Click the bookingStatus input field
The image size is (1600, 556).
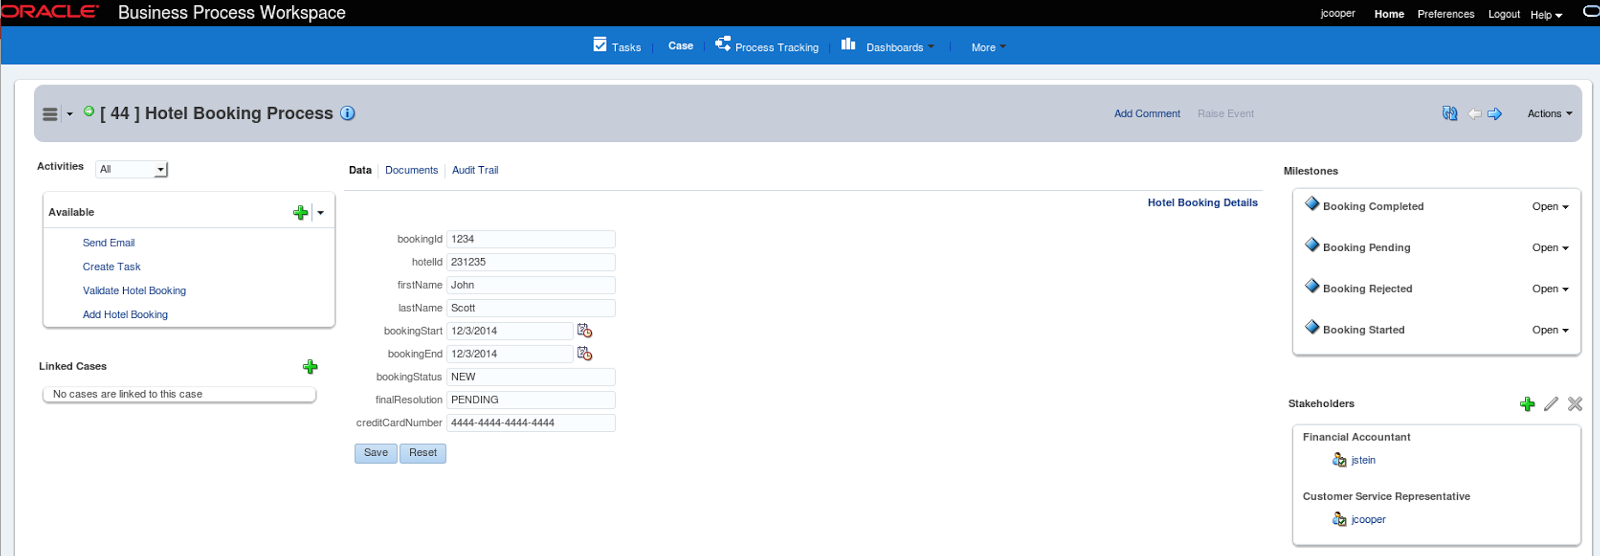click(x=531, y=377)
